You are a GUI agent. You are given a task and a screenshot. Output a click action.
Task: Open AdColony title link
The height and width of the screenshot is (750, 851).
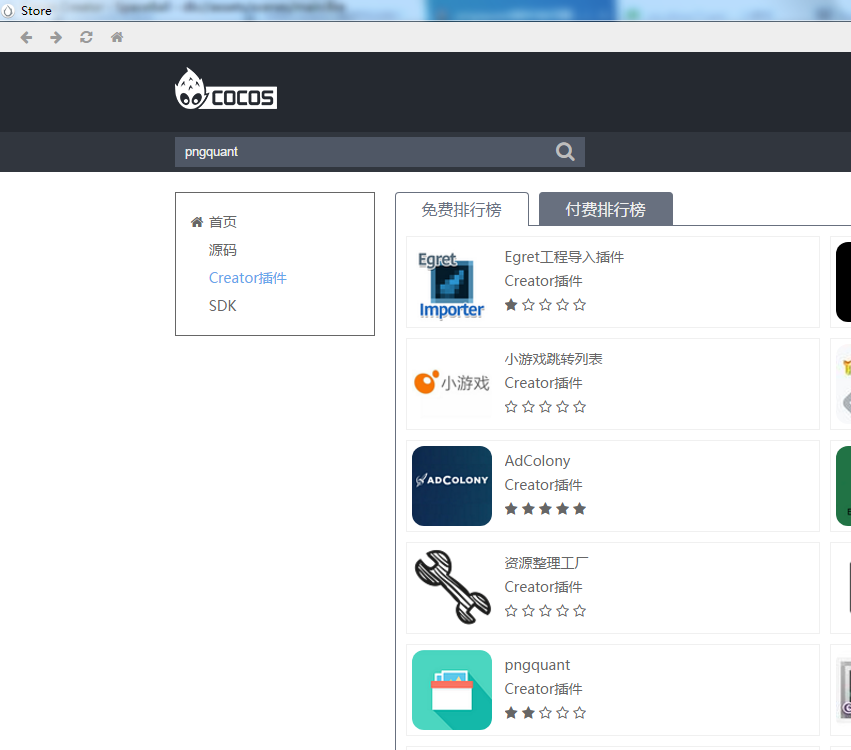tap(537, 461)
